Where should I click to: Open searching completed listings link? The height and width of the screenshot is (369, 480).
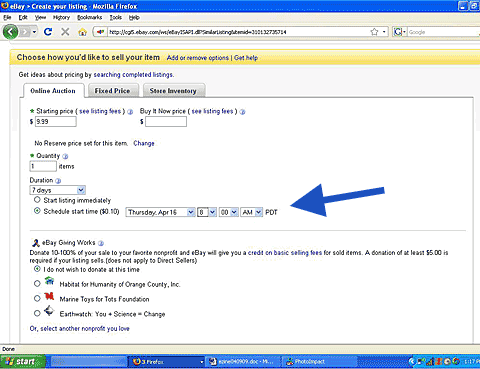pyautogui.click(x=133, y=75)
